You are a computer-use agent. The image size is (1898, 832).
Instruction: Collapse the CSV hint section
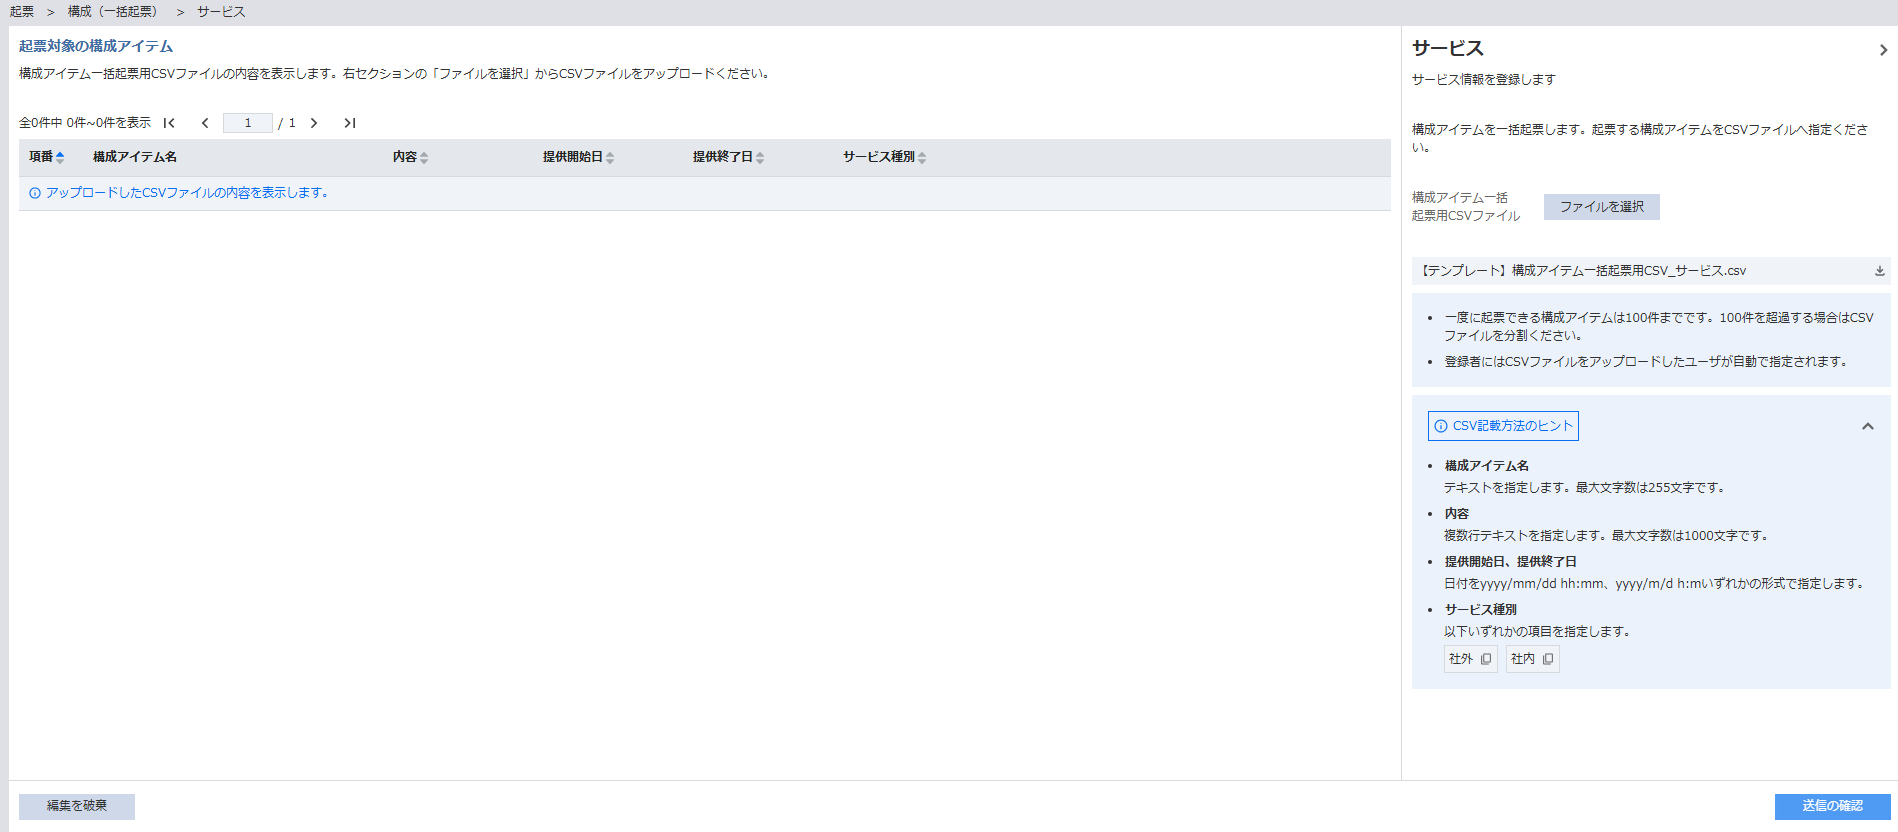point(1867,426)
